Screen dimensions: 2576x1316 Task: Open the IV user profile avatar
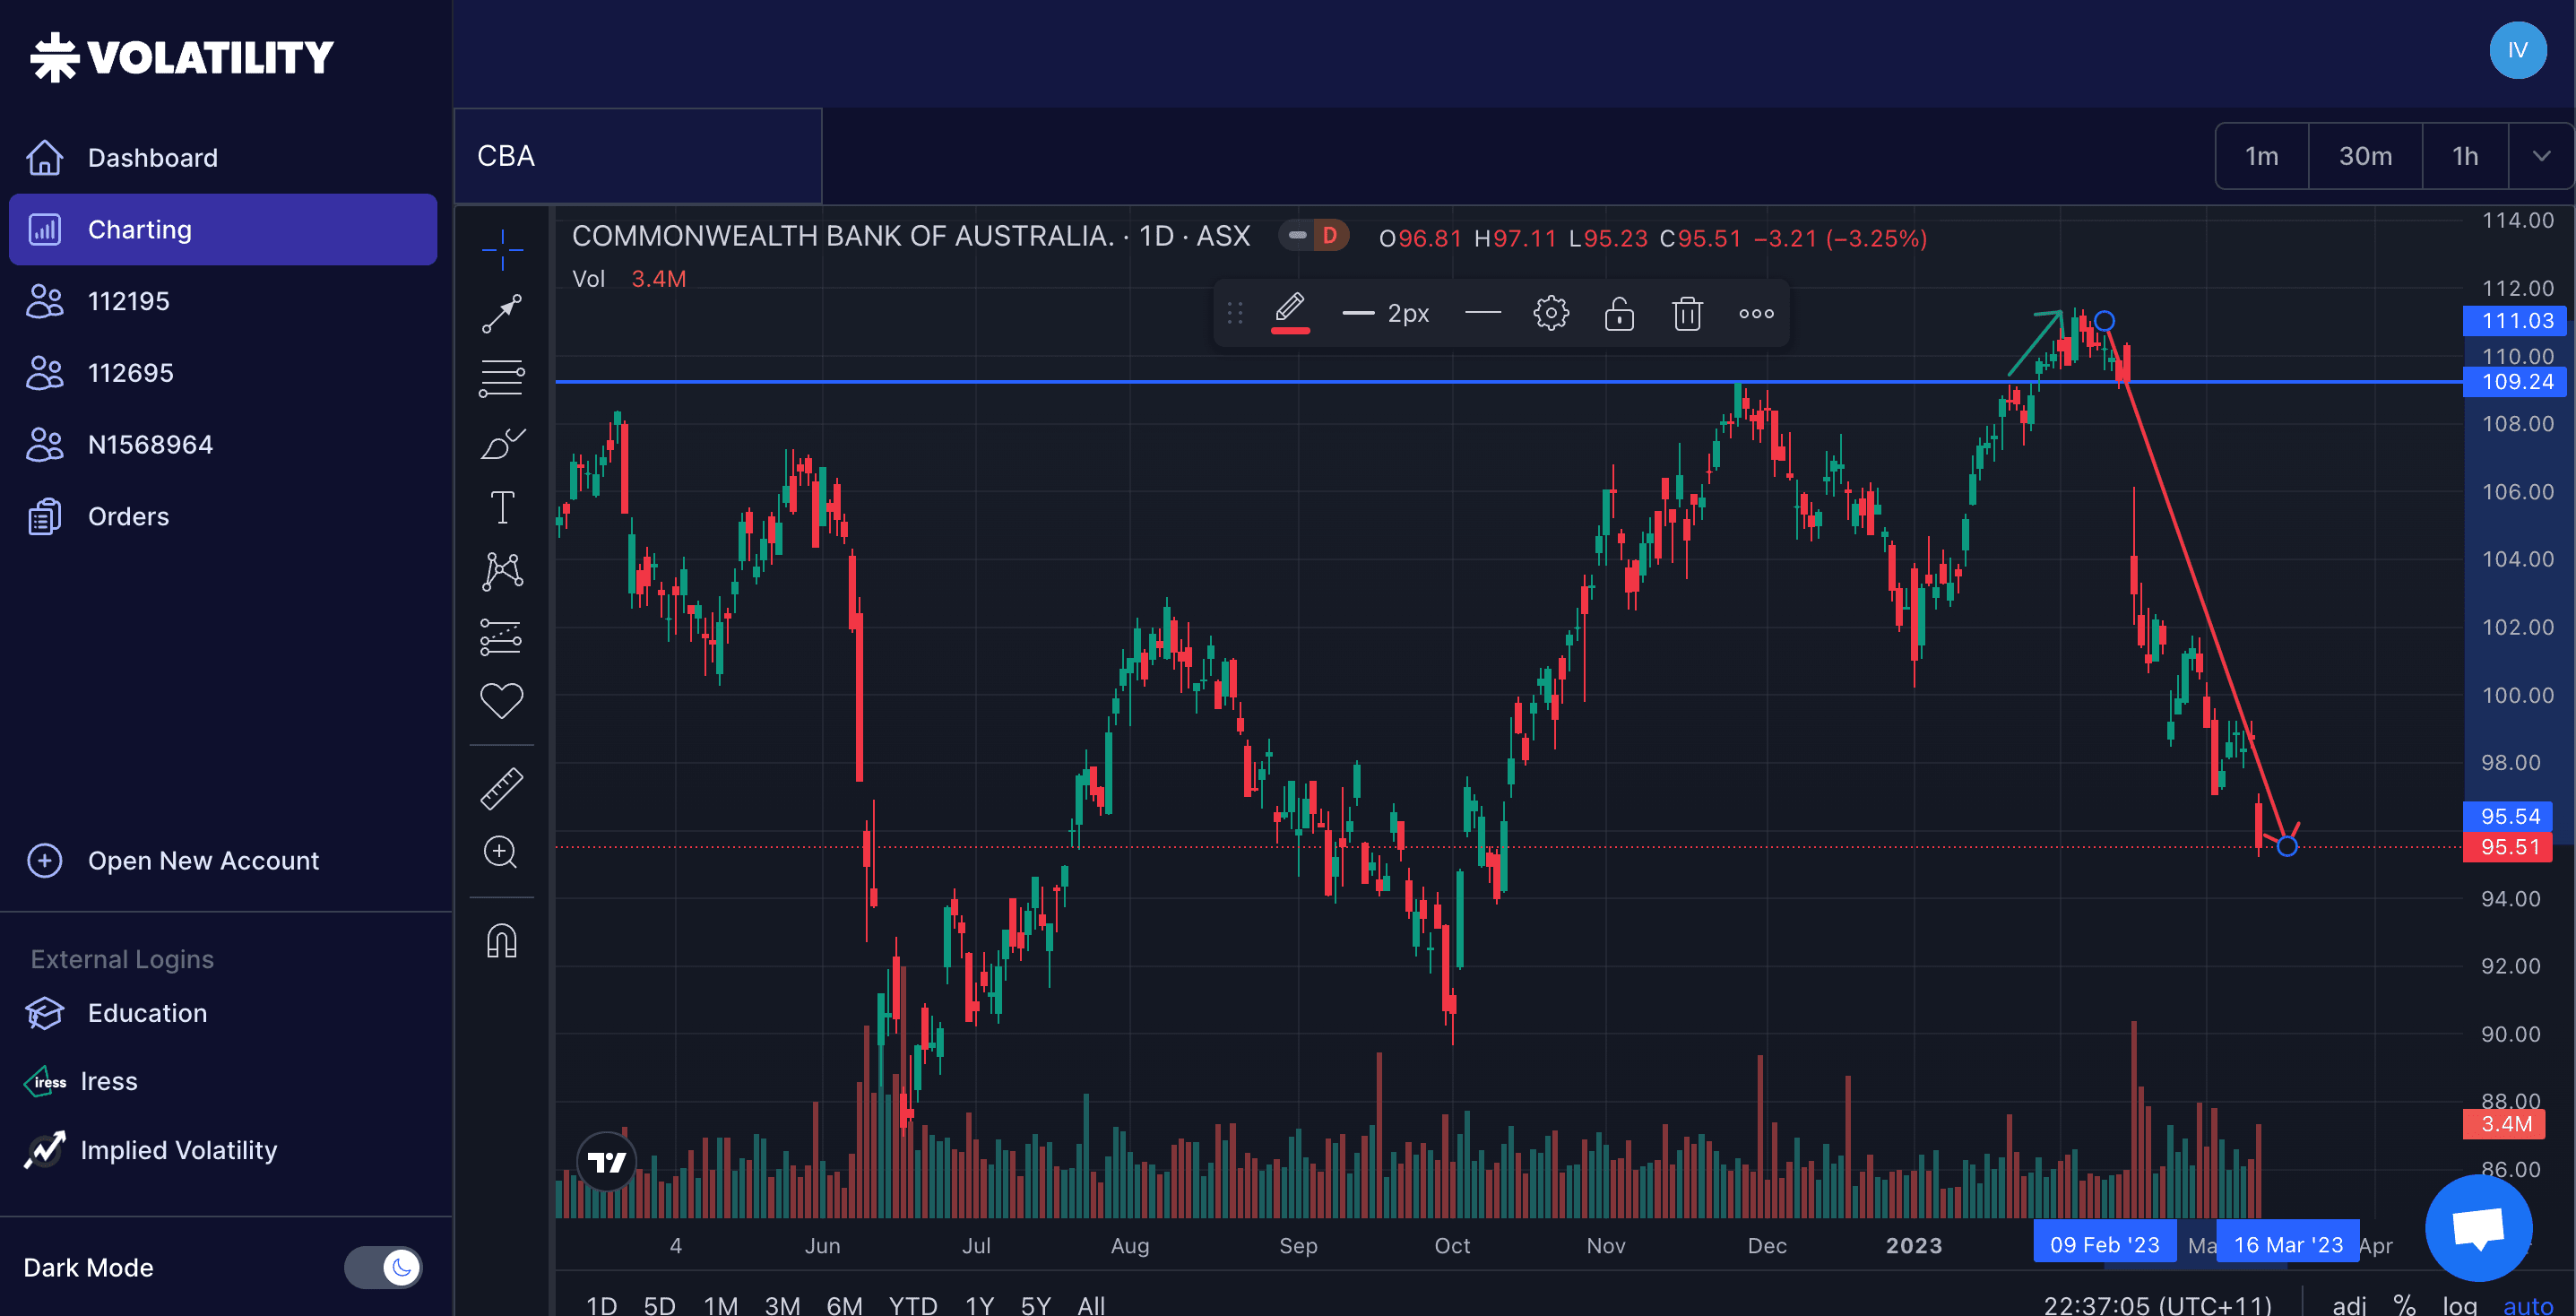click(2517, 50)
